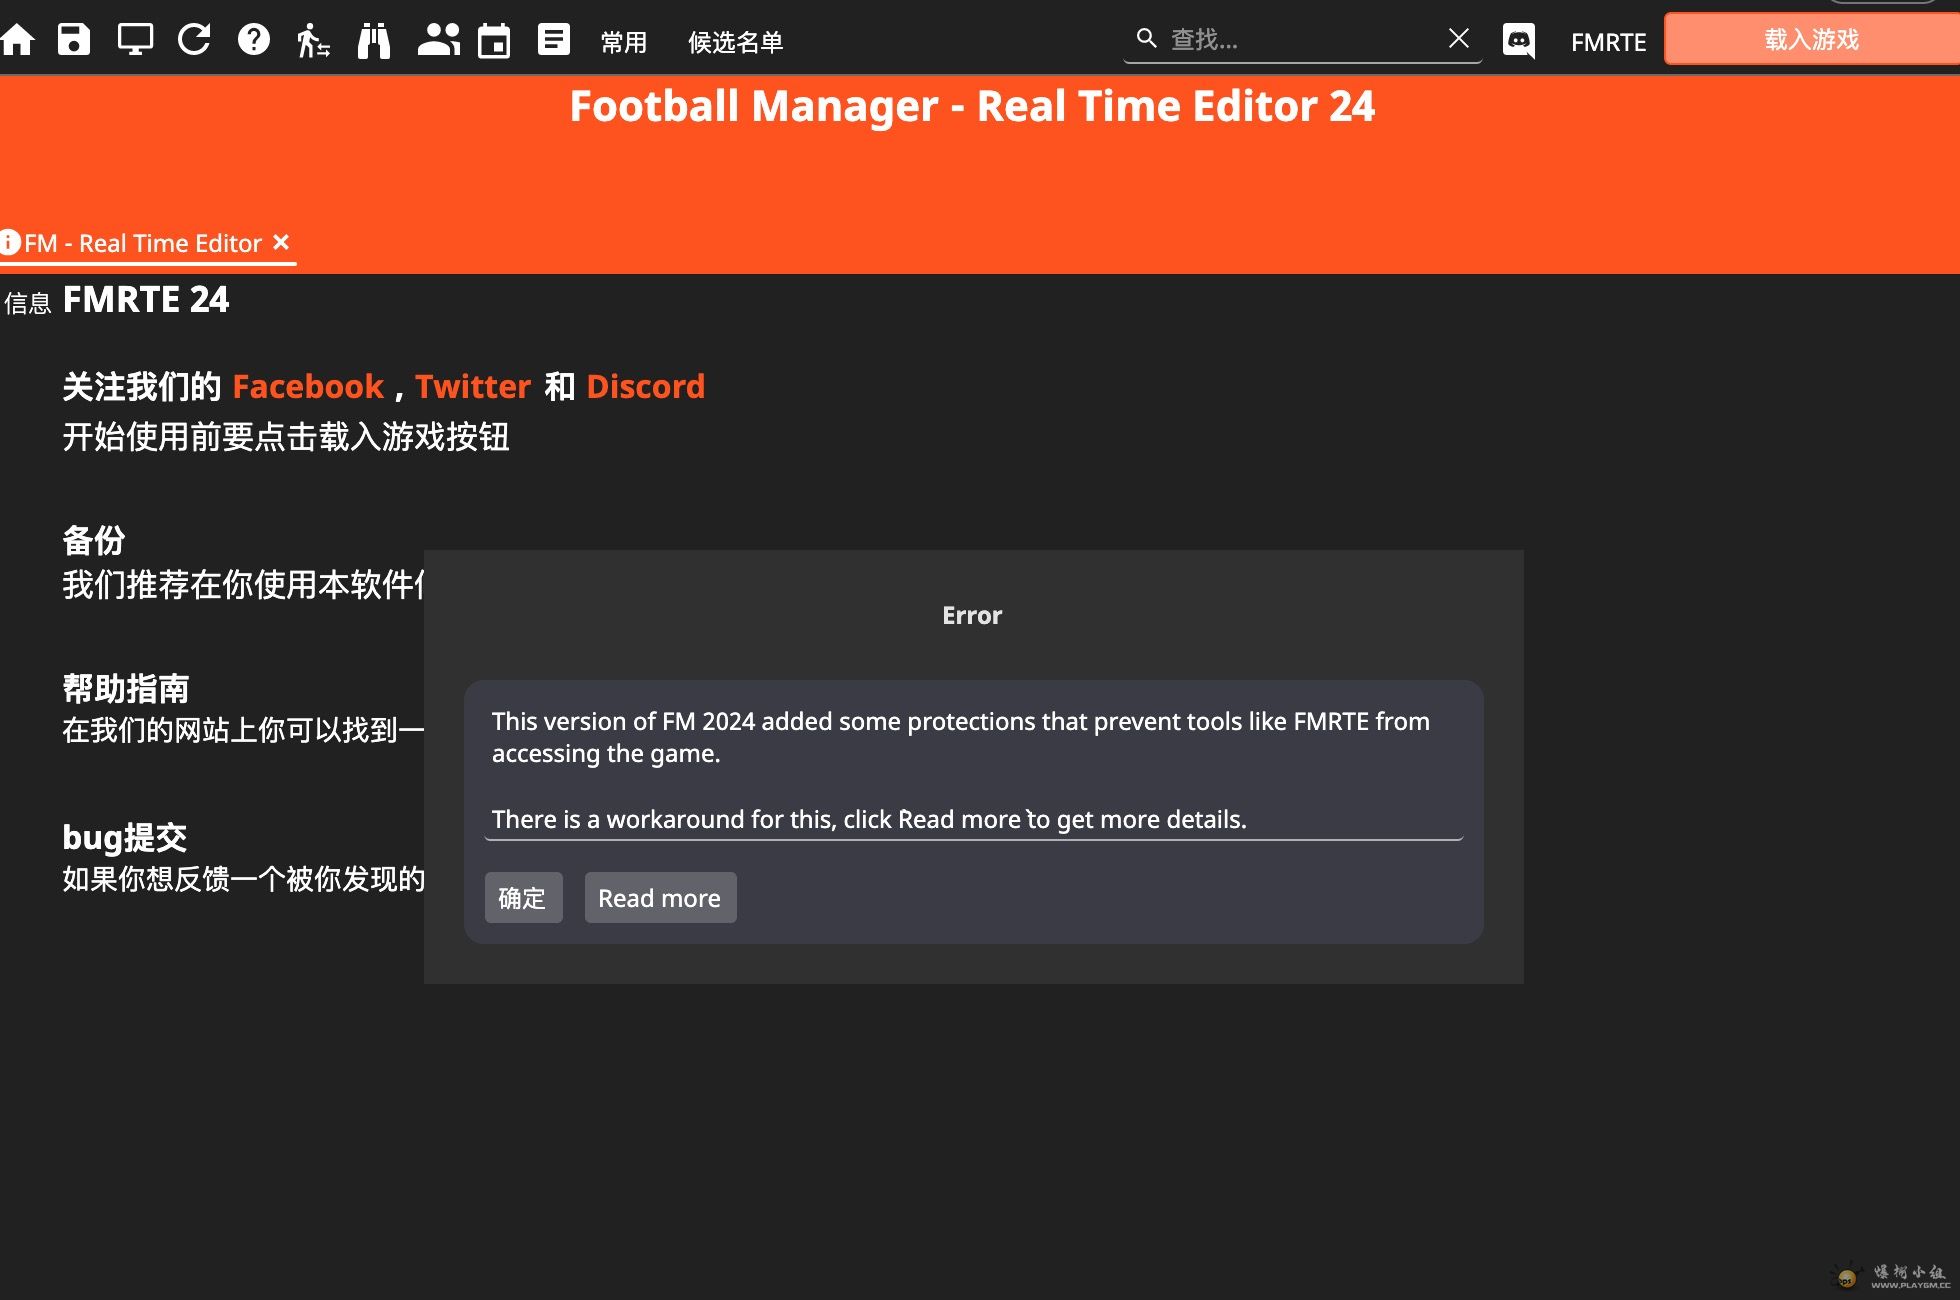Click the 帮助指南 heading
Image resolution: width=1960 pixels, height=1300 pixels.
tap(126, 688)
